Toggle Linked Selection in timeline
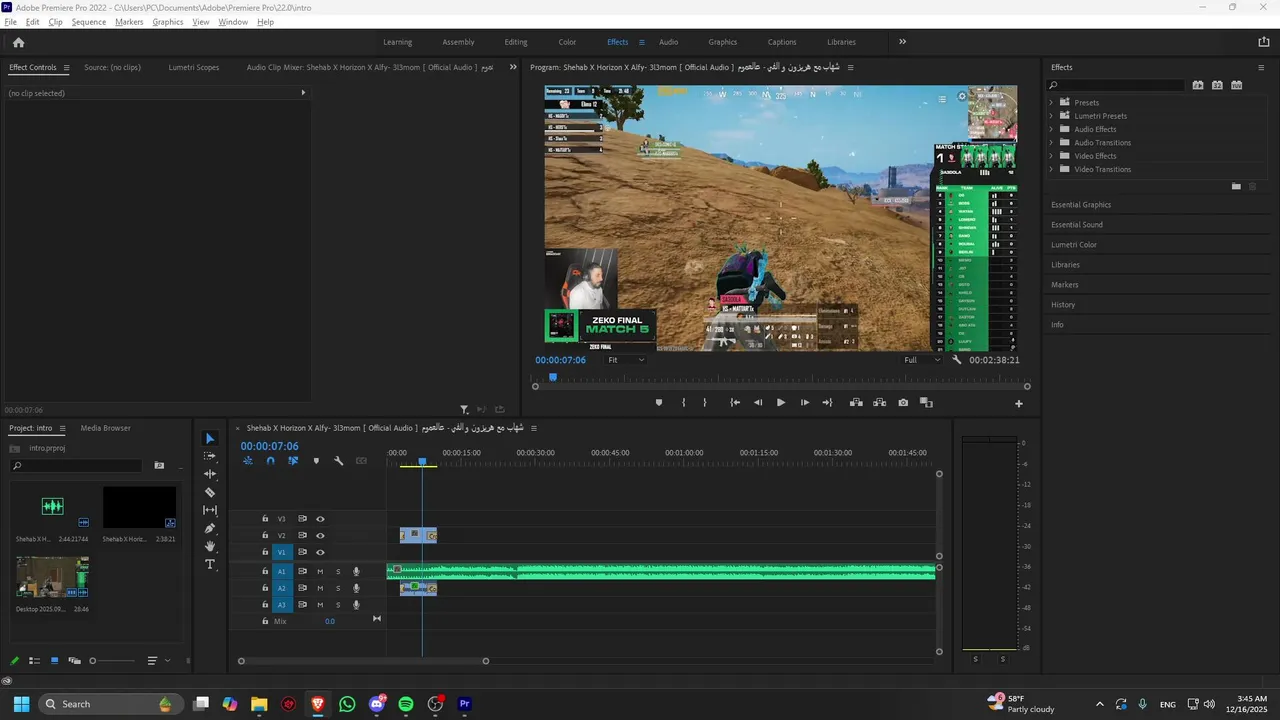The width and height of the screenshot is (1280, 720). coord(293,461)
